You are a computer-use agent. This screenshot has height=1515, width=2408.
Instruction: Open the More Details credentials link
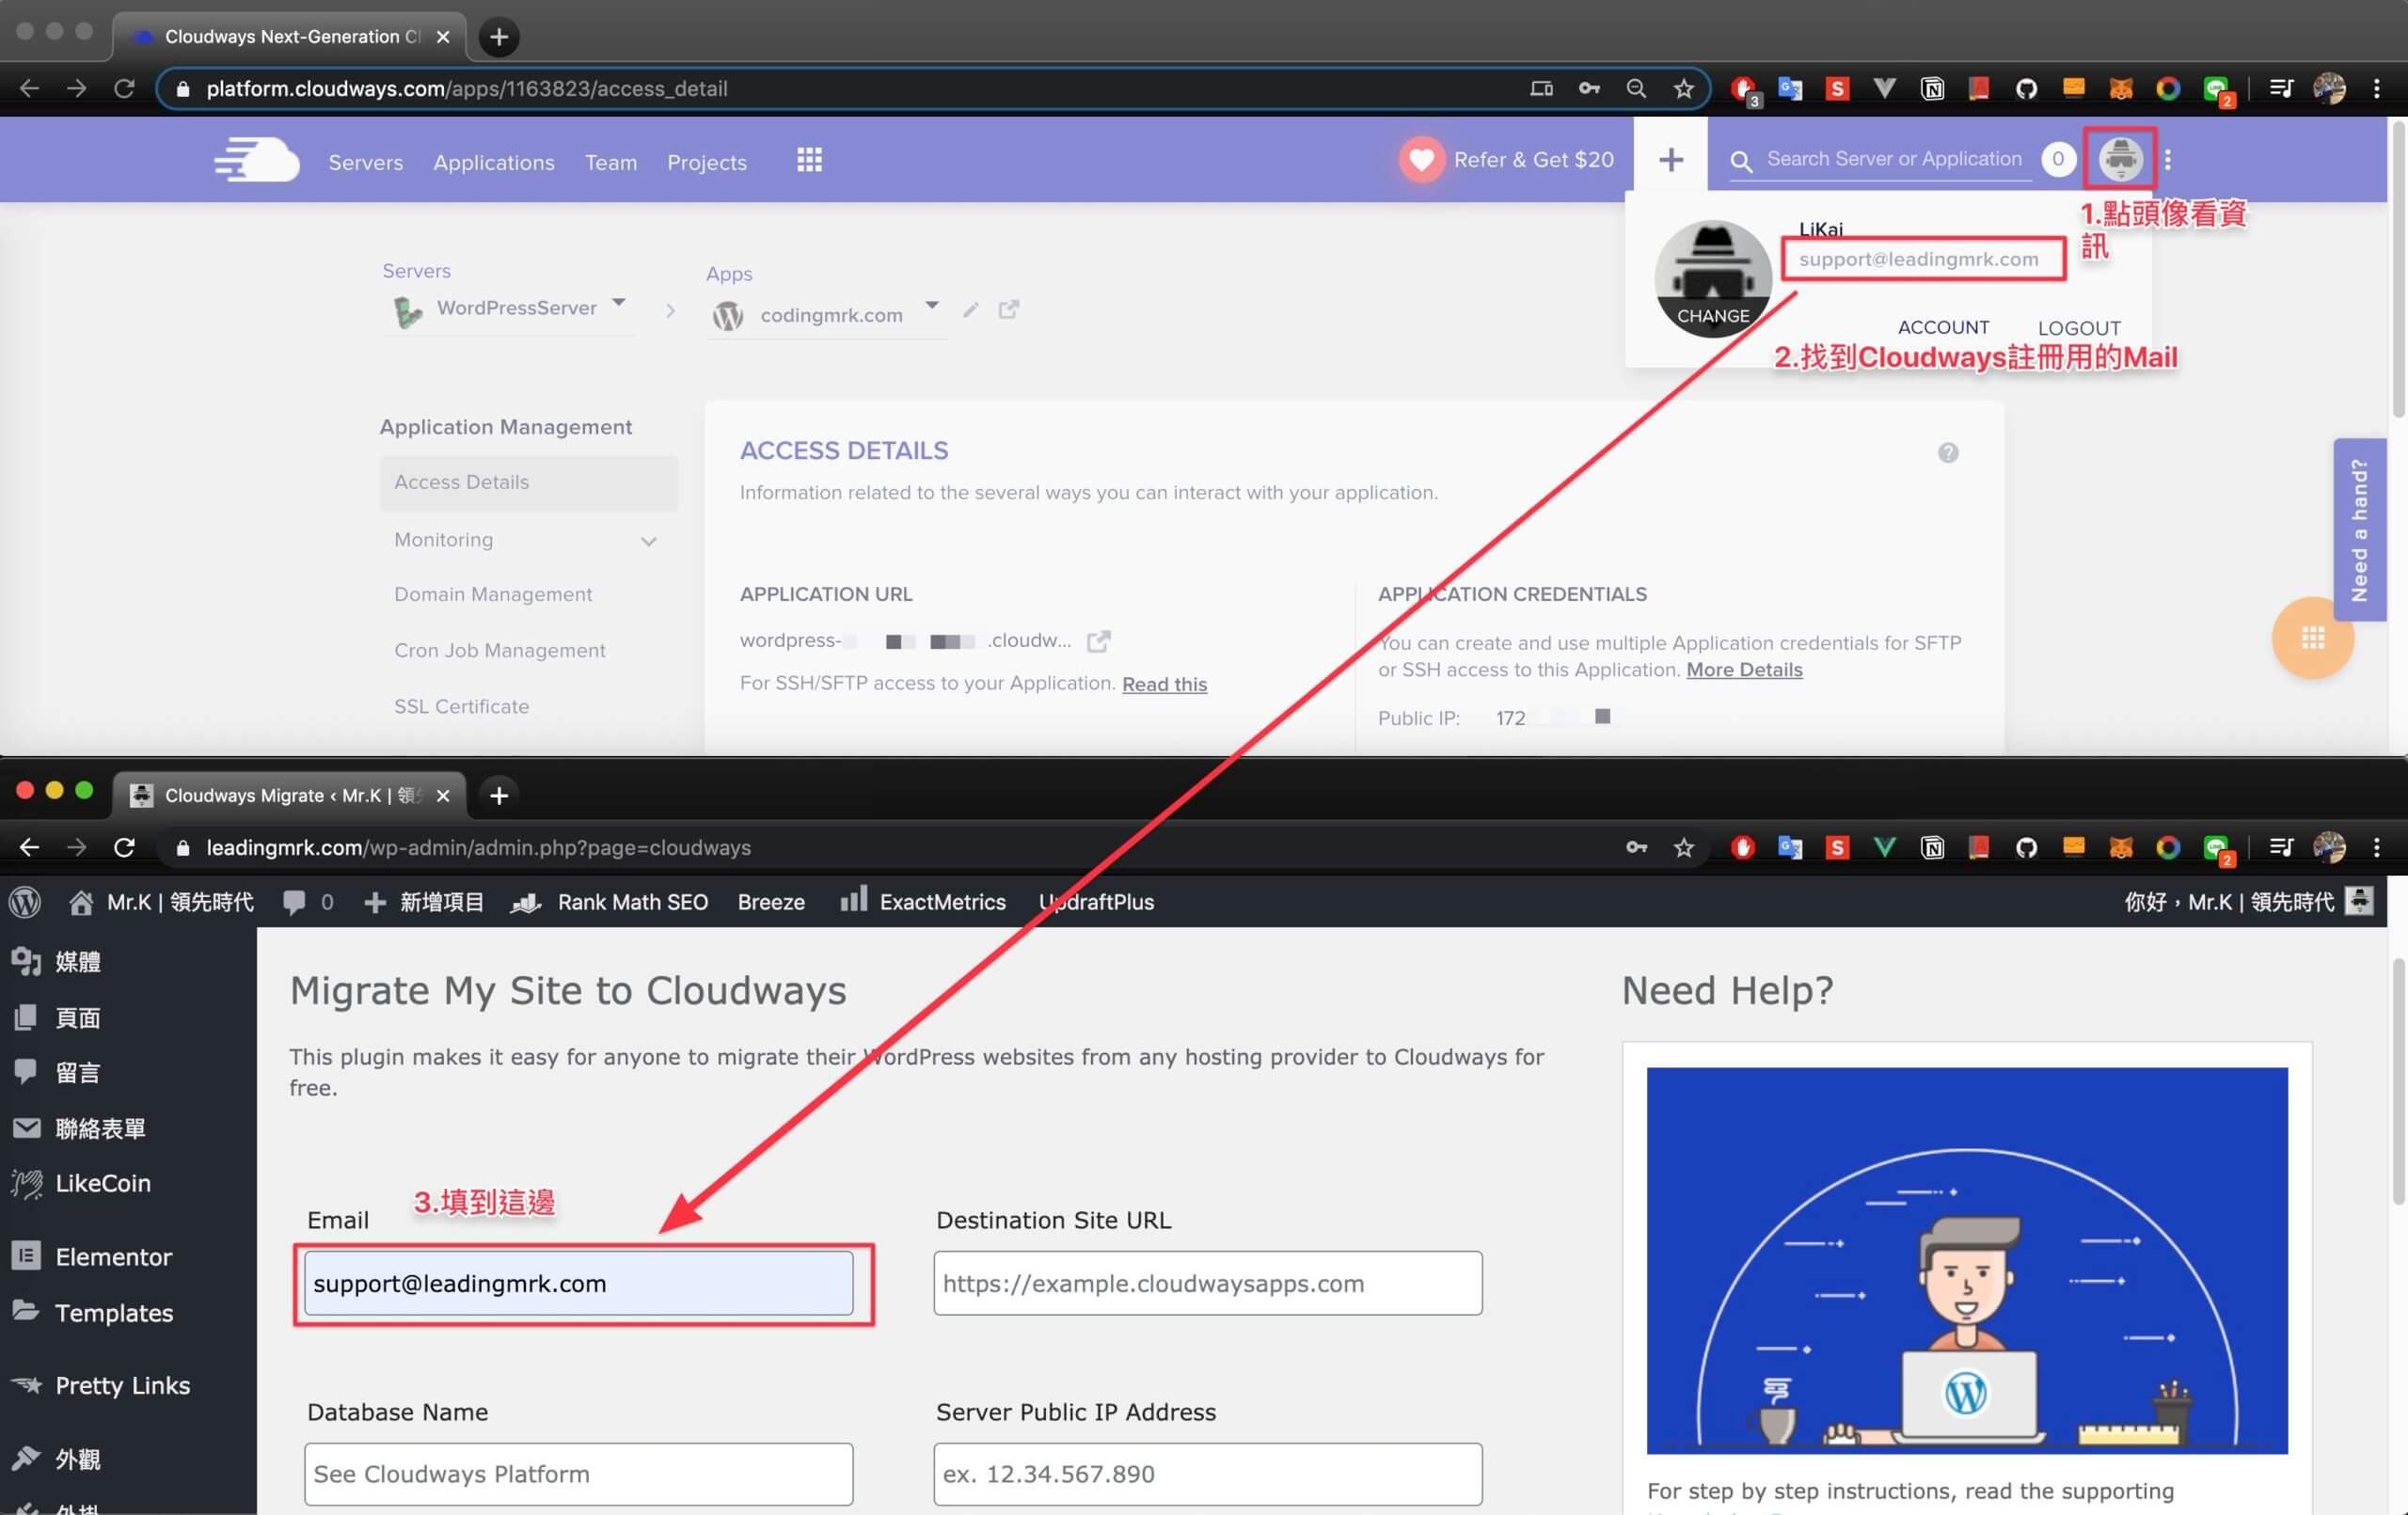point(1744,670)
